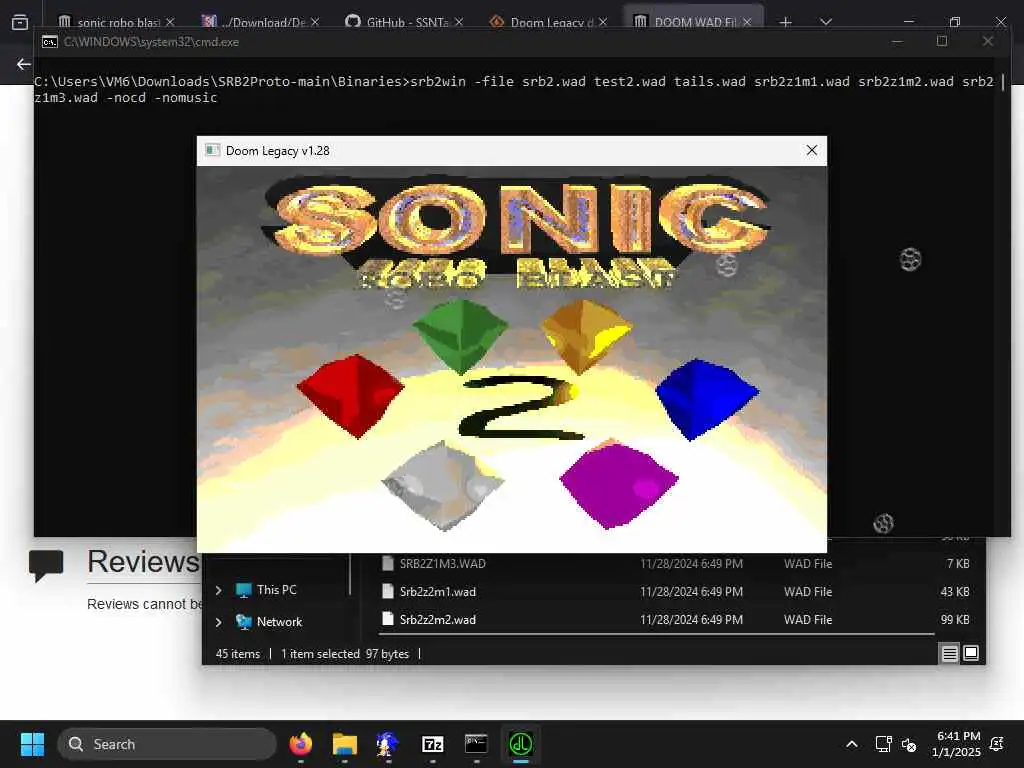This screenshot has height=768, width=1024.
Task: Switch to the 'GitHub - SSNT' browser tab
Action: pos(405,22)
